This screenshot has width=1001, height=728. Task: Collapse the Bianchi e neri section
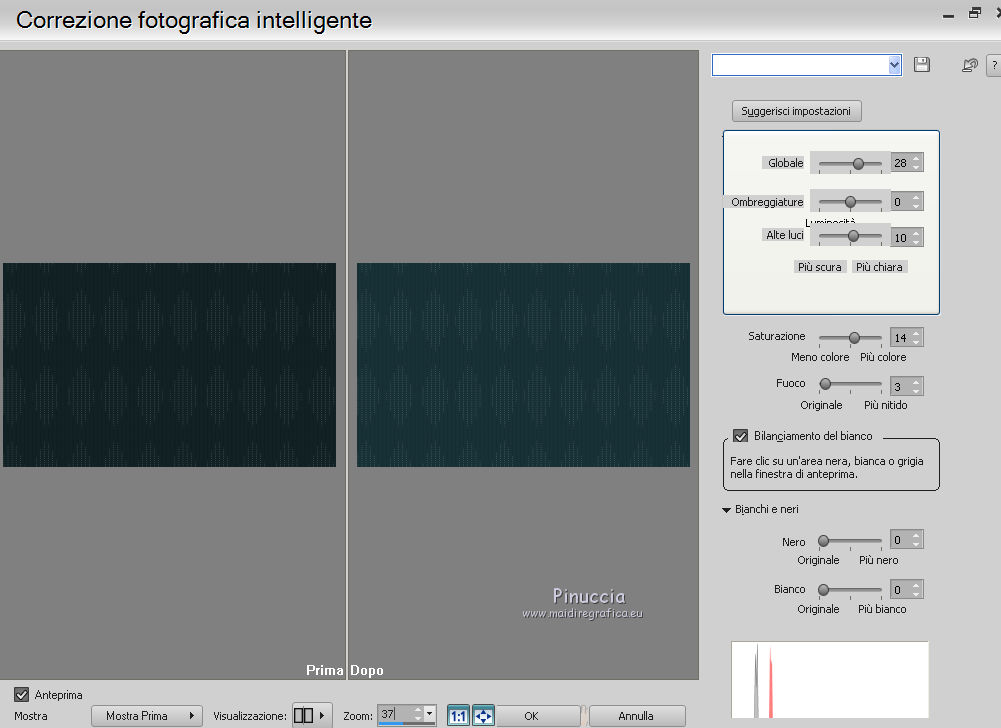tap(726, 510)
